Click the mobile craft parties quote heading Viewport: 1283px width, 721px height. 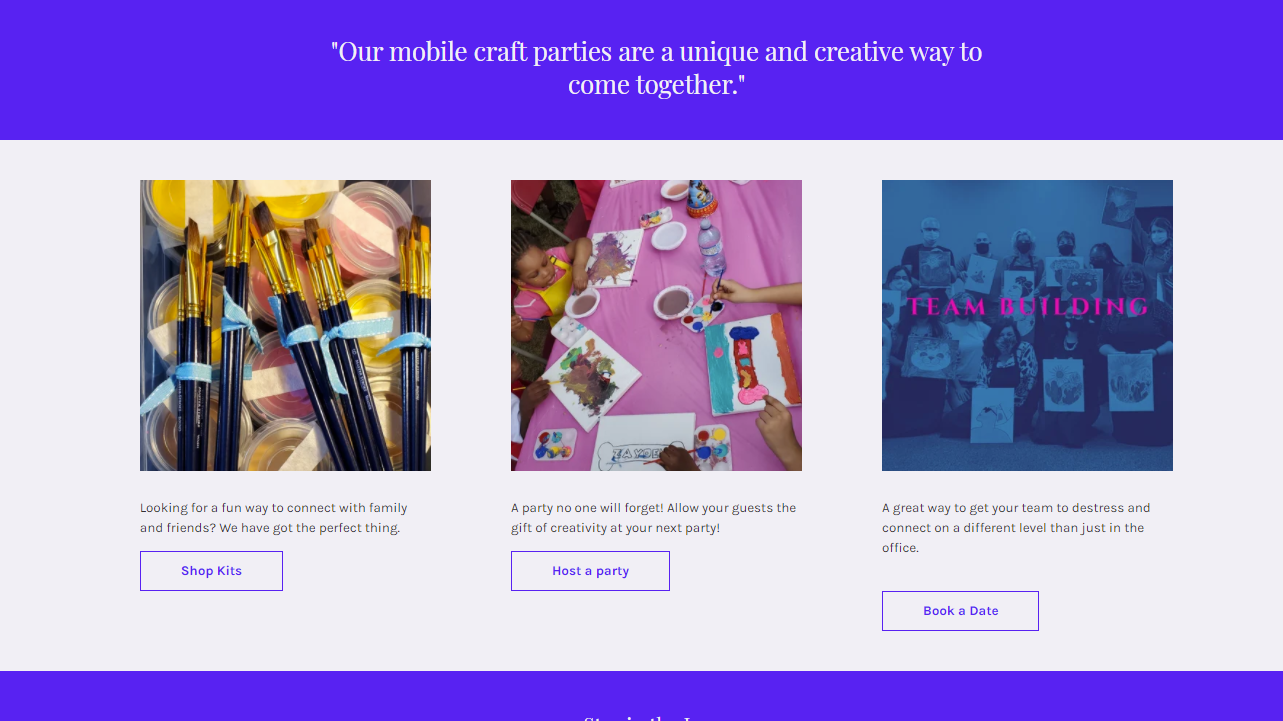pos(656,68)
